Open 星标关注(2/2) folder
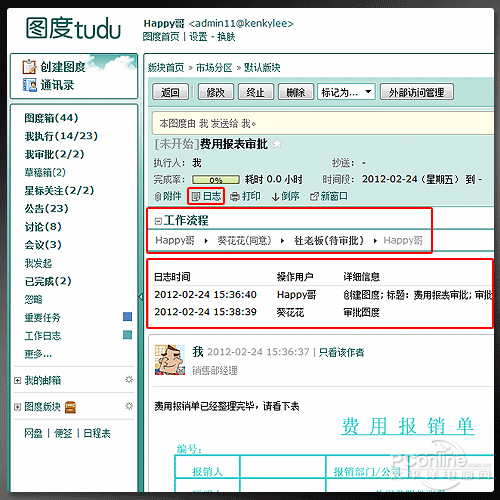 tap(59, 190)
